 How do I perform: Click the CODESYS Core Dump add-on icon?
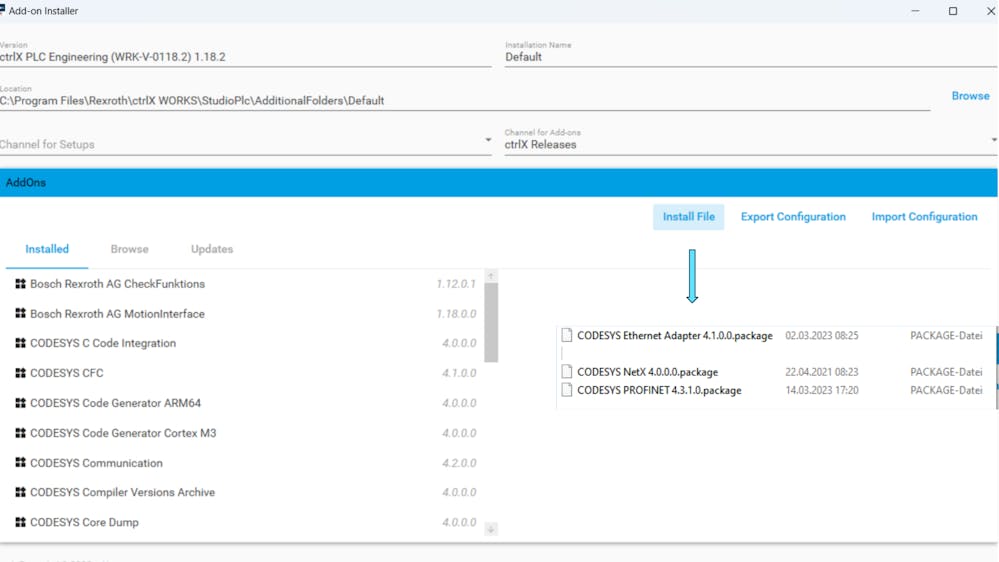[x=20, y=522]
